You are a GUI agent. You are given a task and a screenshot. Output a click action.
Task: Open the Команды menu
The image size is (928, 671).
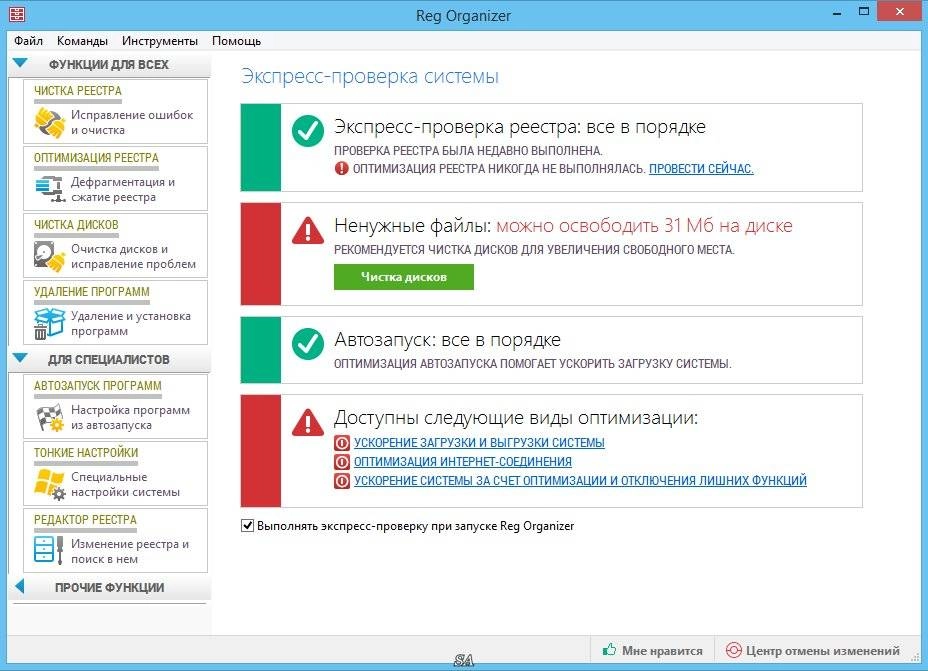tap(82, 41)
